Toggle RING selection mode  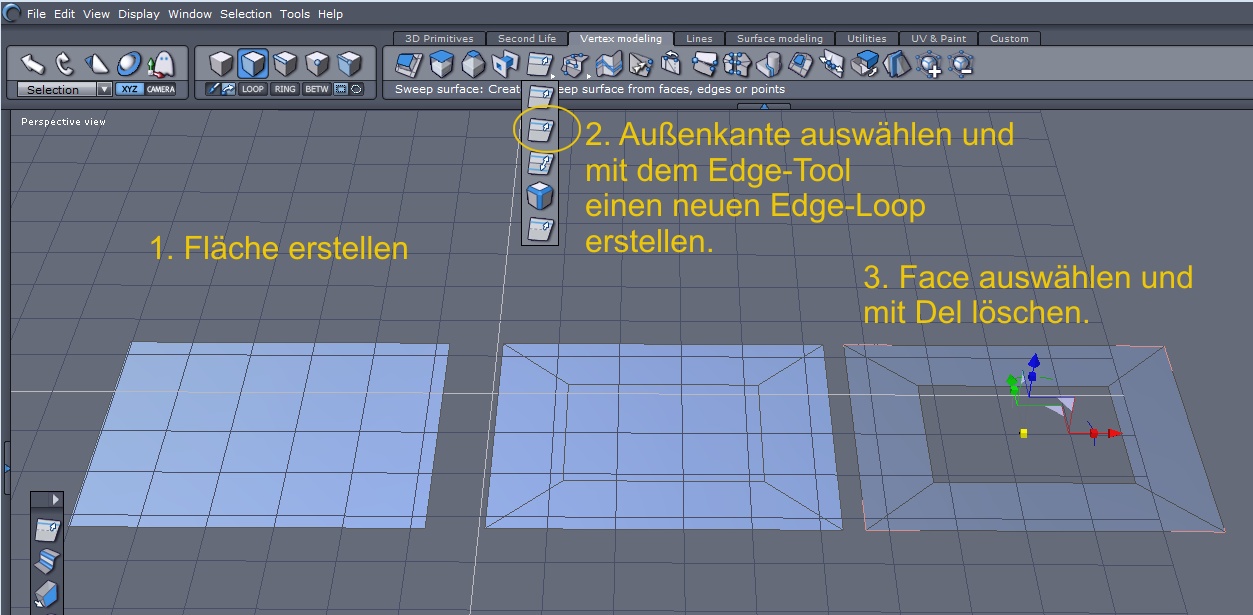[285, 89]
